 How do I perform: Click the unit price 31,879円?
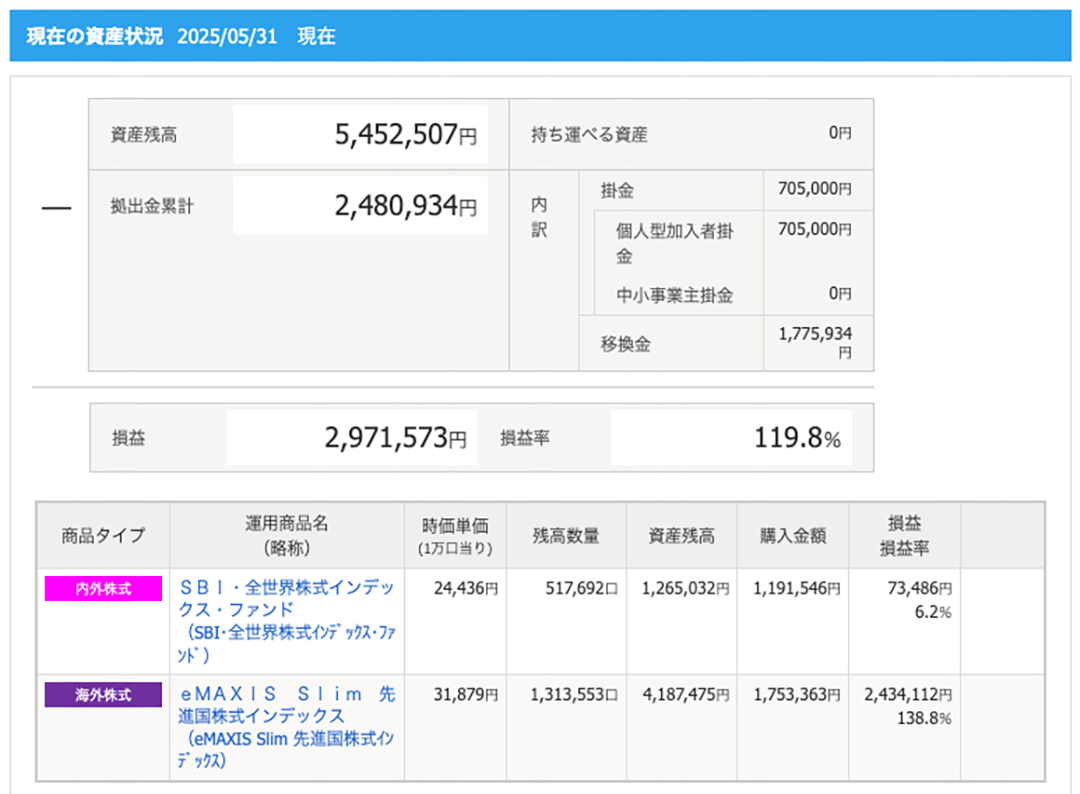466,695
